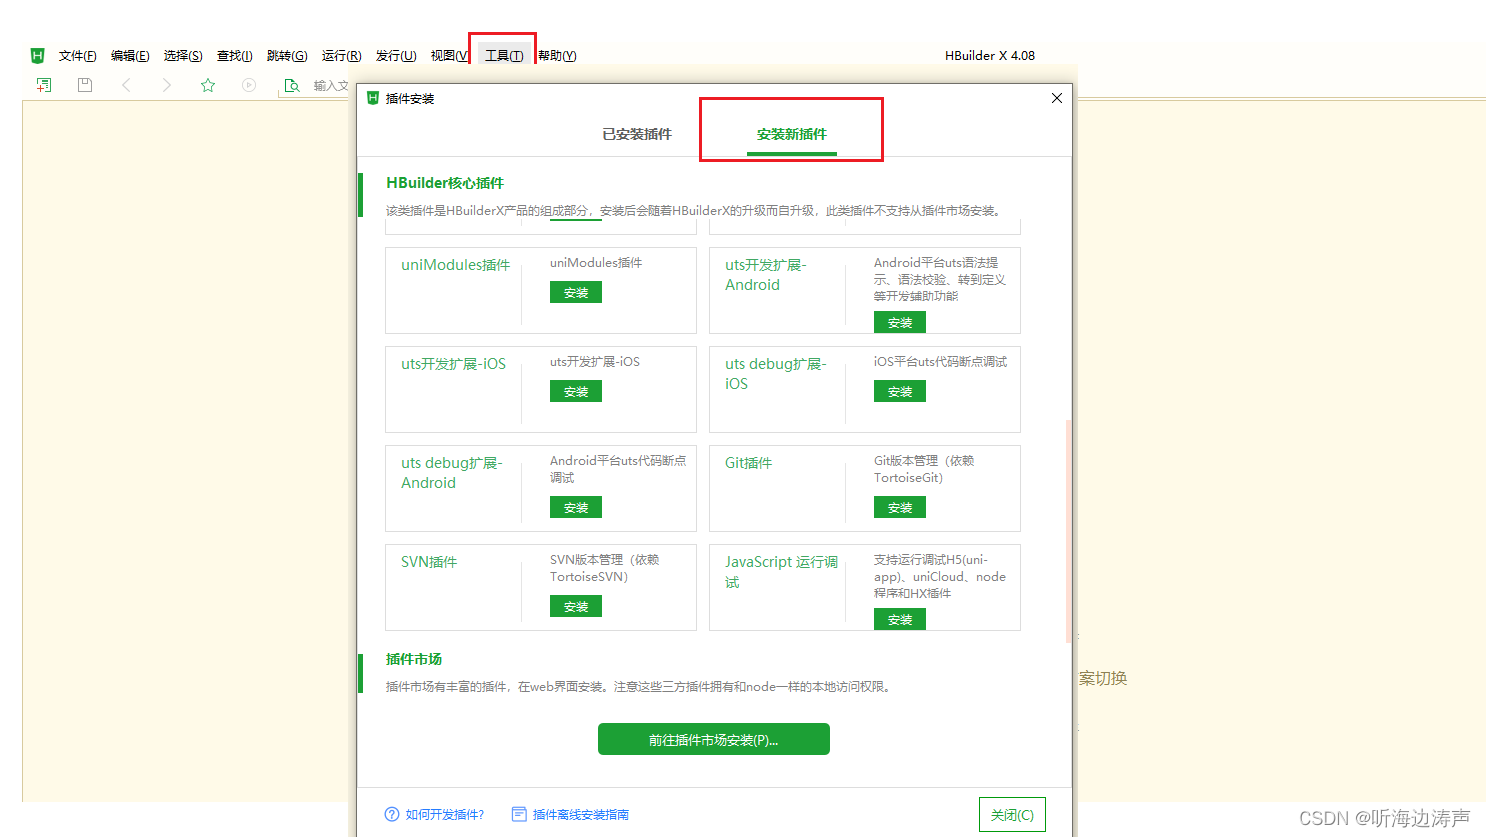Click the uniModules插件 title text
Viewport: 1486px width, 837px height.
point(455,265)
